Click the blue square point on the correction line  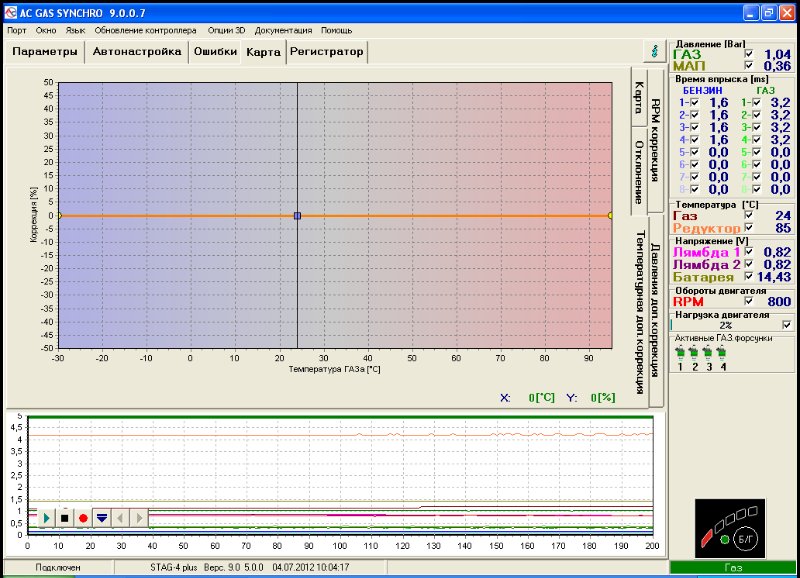[x=297, y=215]
